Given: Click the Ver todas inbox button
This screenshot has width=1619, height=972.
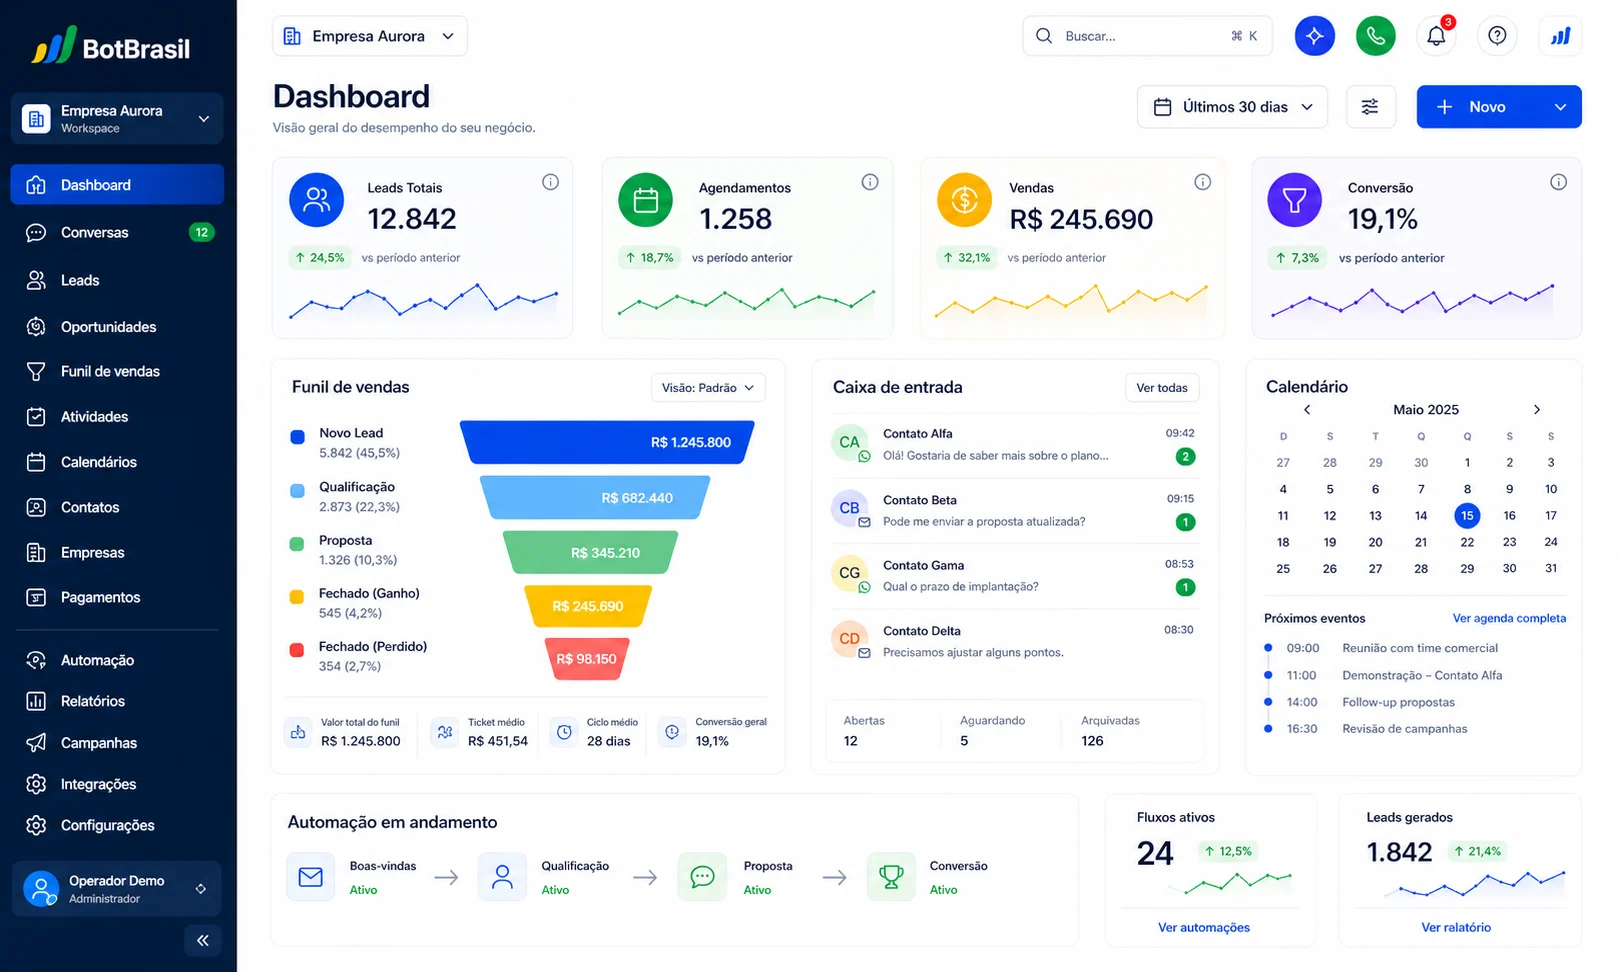Looking at the screenshot, I should click(1161, 388).
